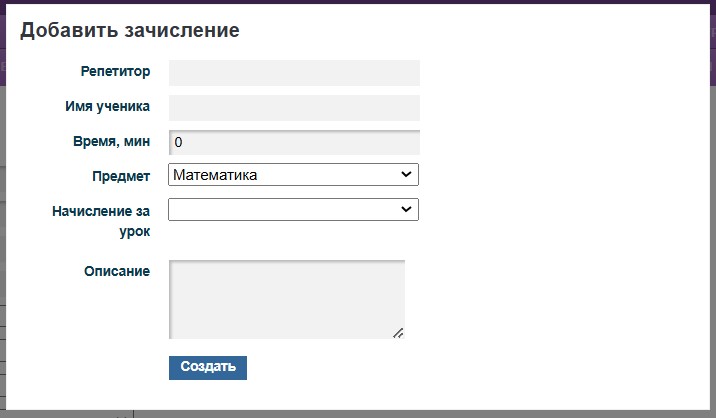716x418 pixels.
Task: Click the 0 value in time field
Action: pyautogui.click(x=178, y=143)
